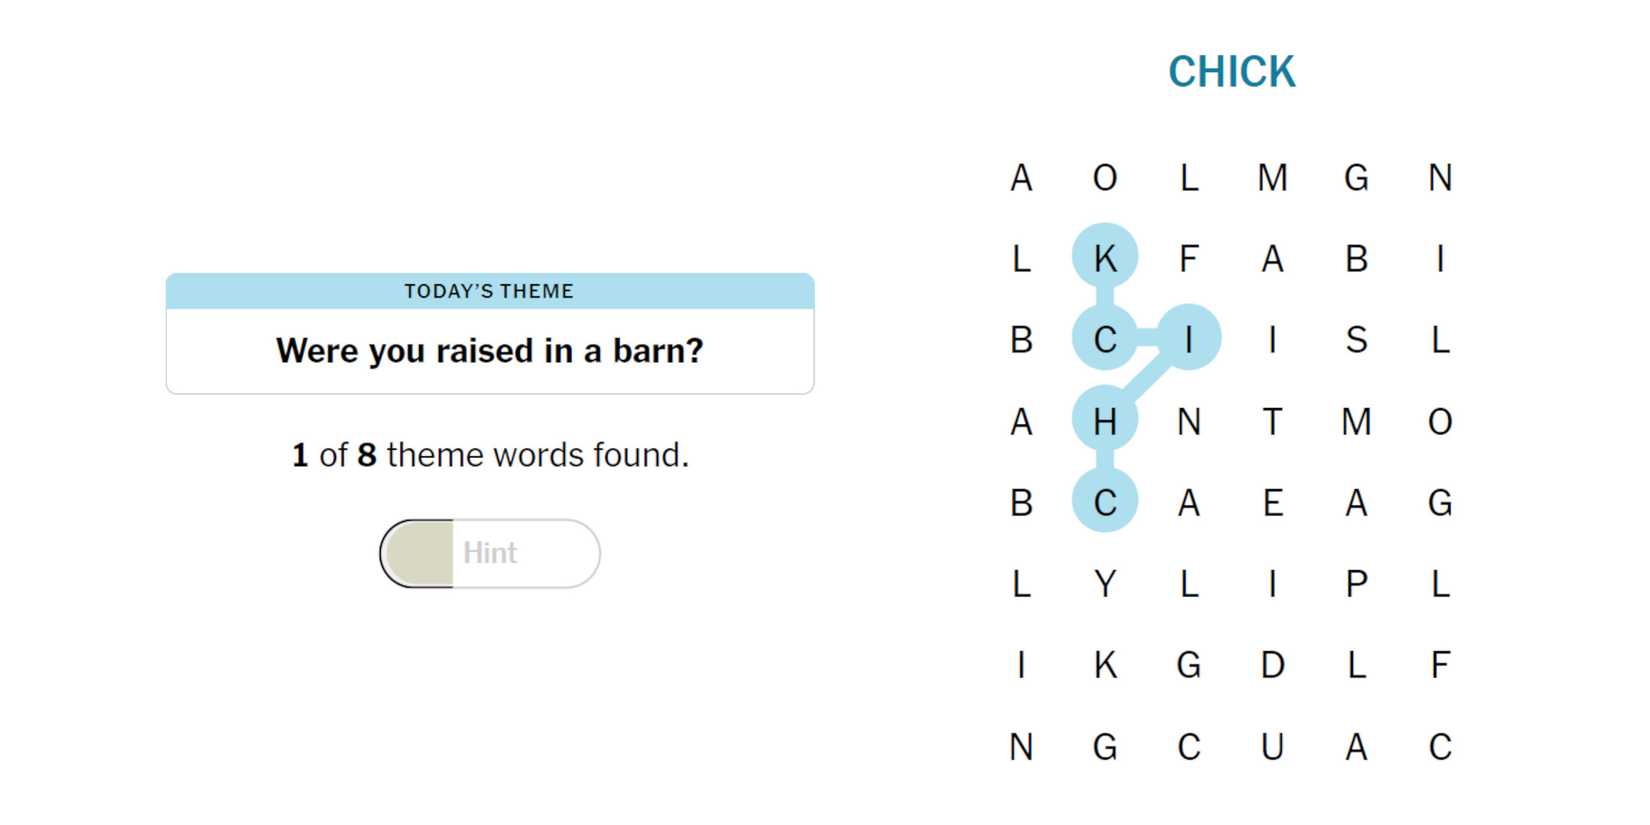Choose the letter U in the grid
Screen dimensions: 1650x825
[1272, 747]
